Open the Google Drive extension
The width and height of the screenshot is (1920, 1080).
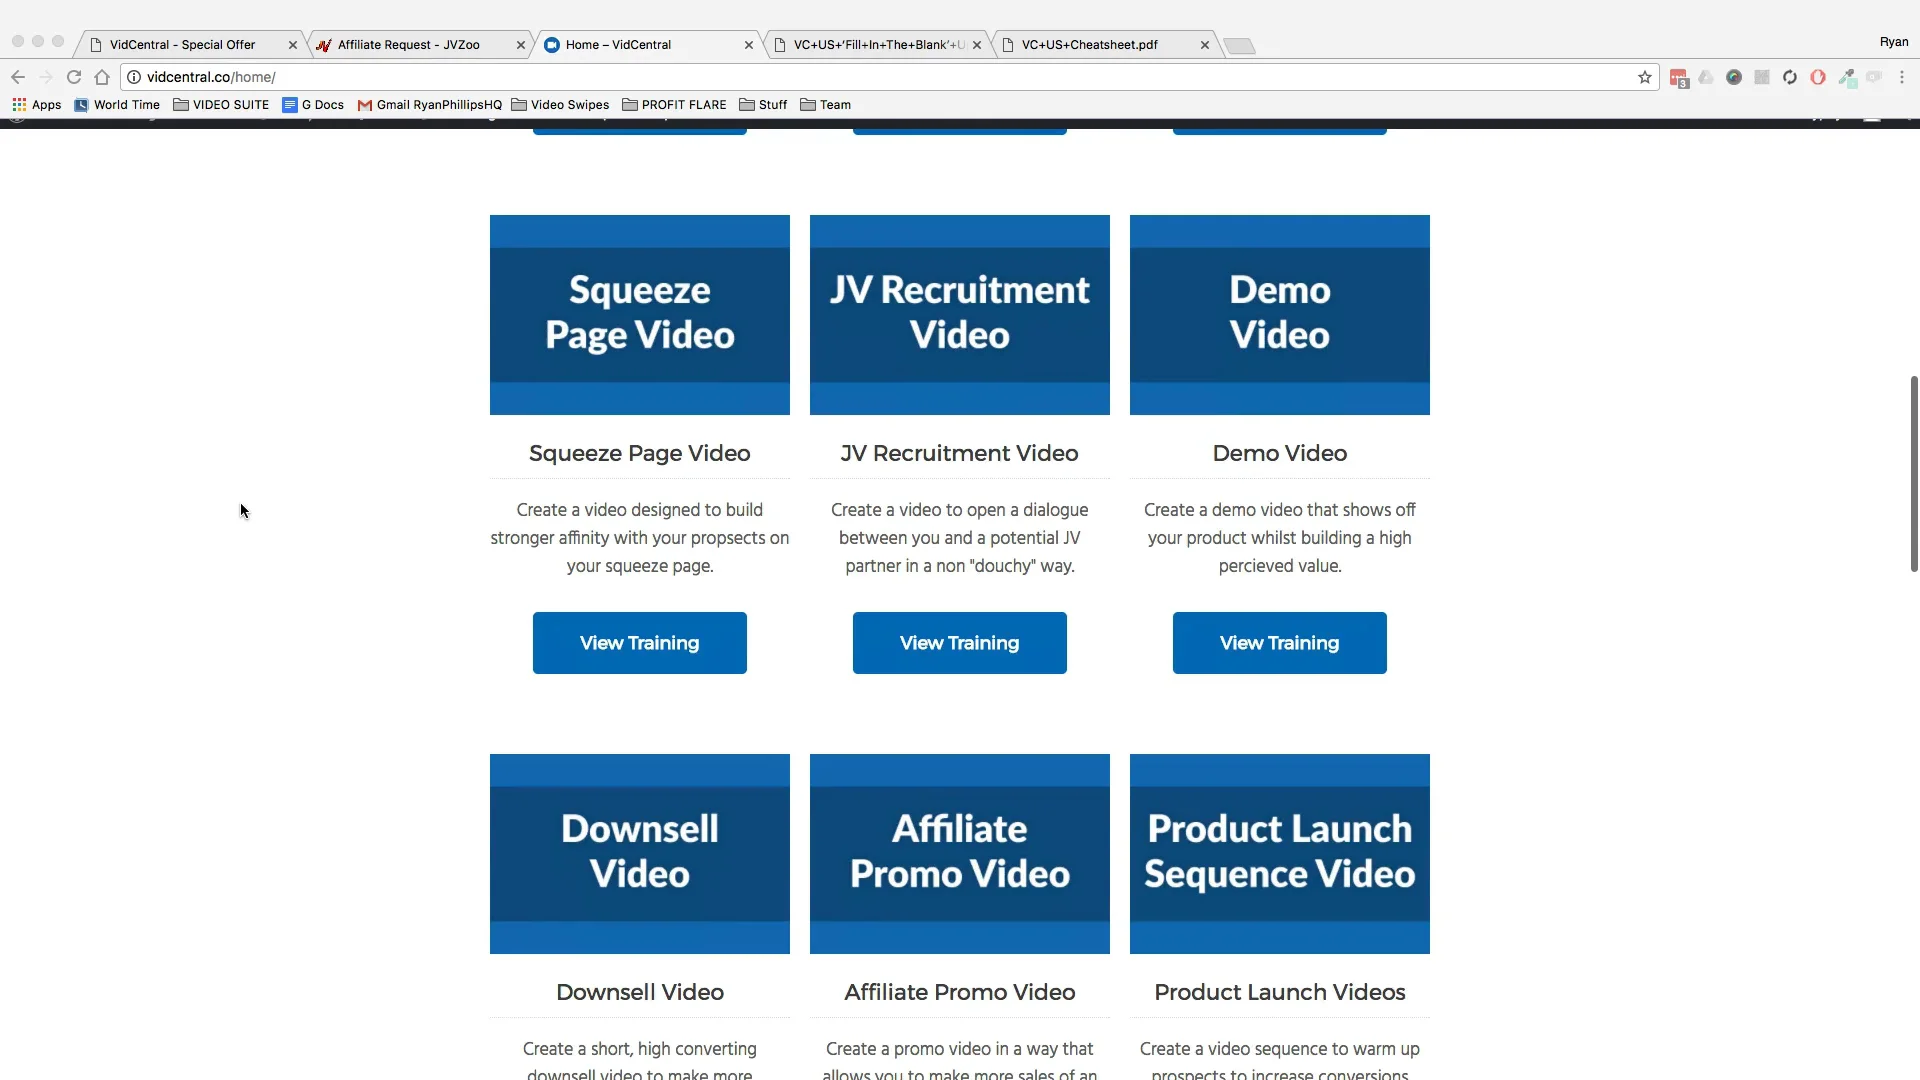point(1705,77)
